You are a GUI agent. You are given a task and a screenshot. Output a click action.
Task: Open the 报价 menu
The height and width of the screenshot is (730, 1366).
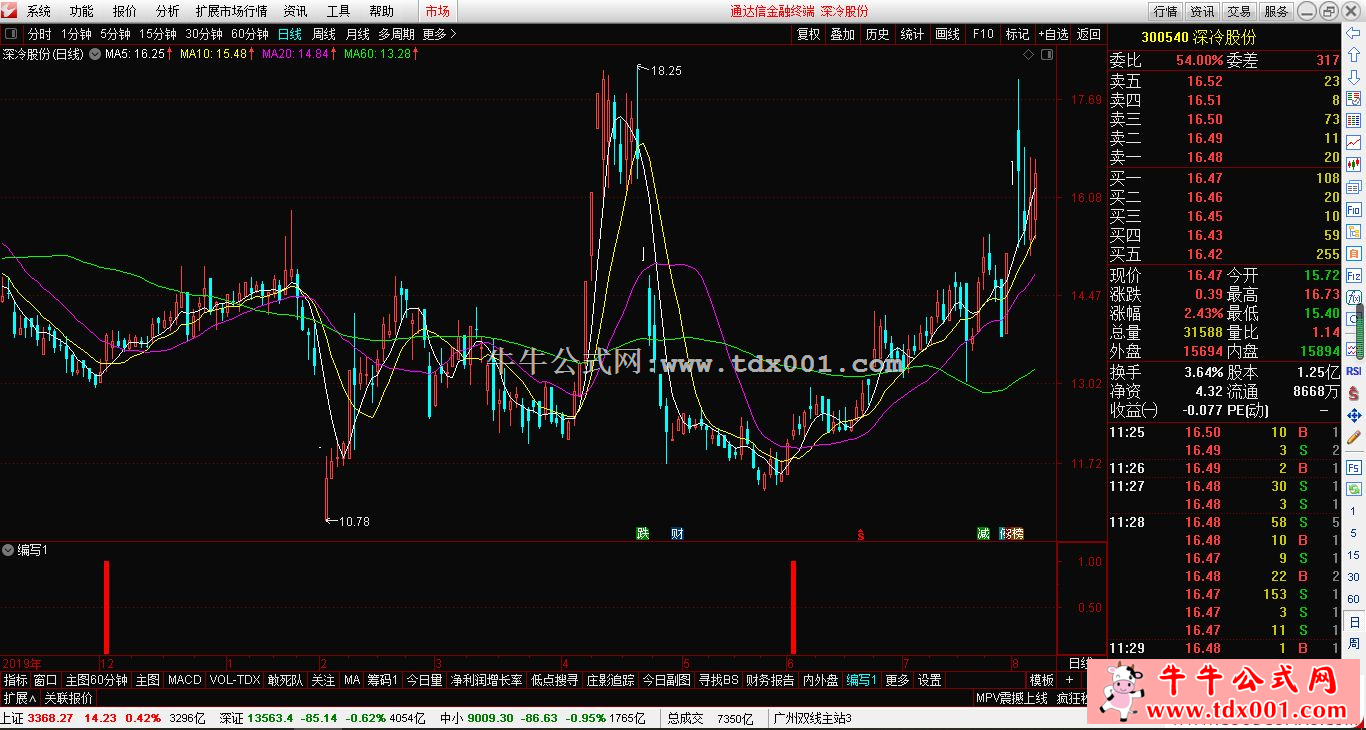(125, 12)
